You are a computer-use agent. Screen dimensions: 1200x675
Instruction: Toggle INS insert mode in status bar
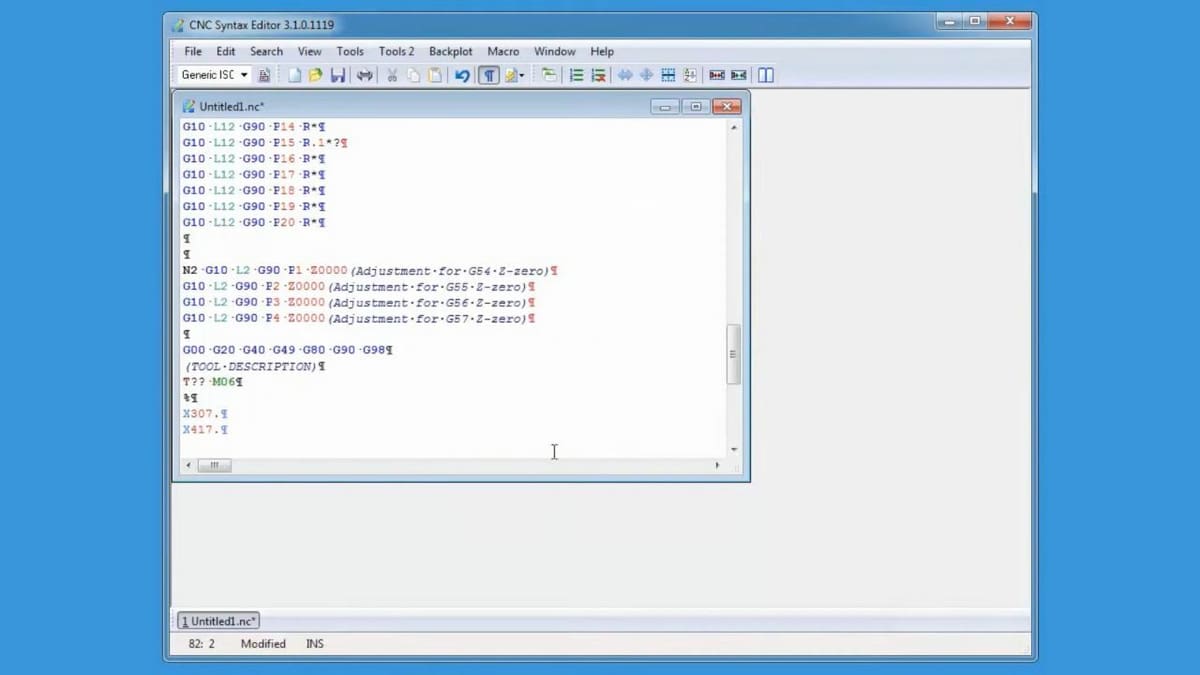315,644
